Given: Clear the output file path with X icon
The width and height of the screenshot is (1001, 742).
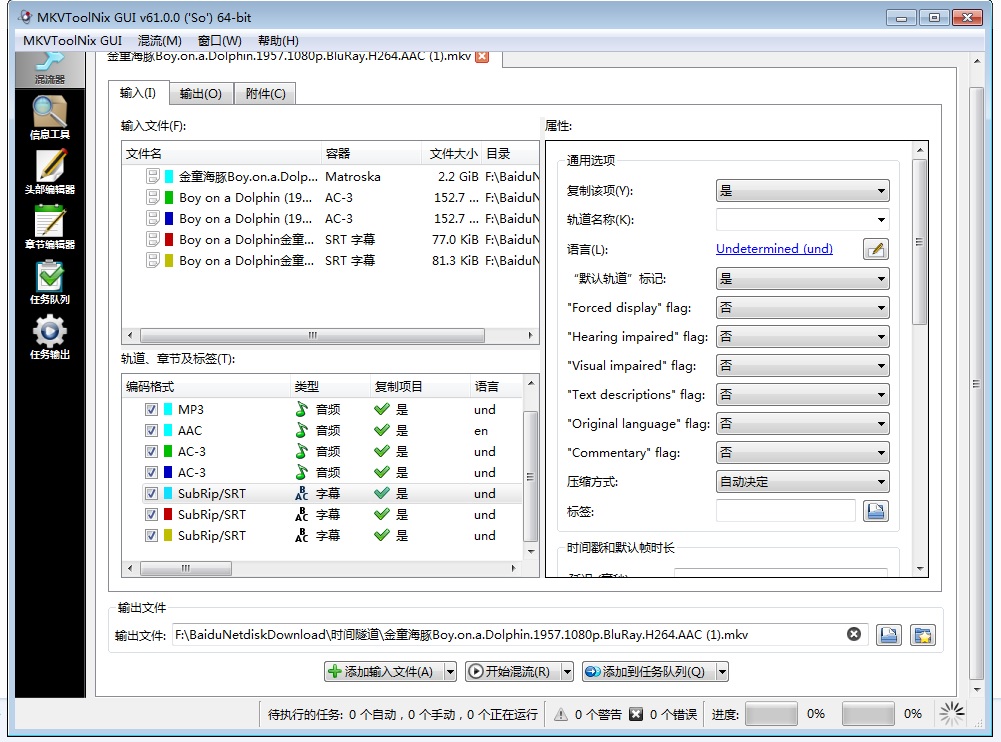Looking at the screenshot, I should (x=854, y=634).
